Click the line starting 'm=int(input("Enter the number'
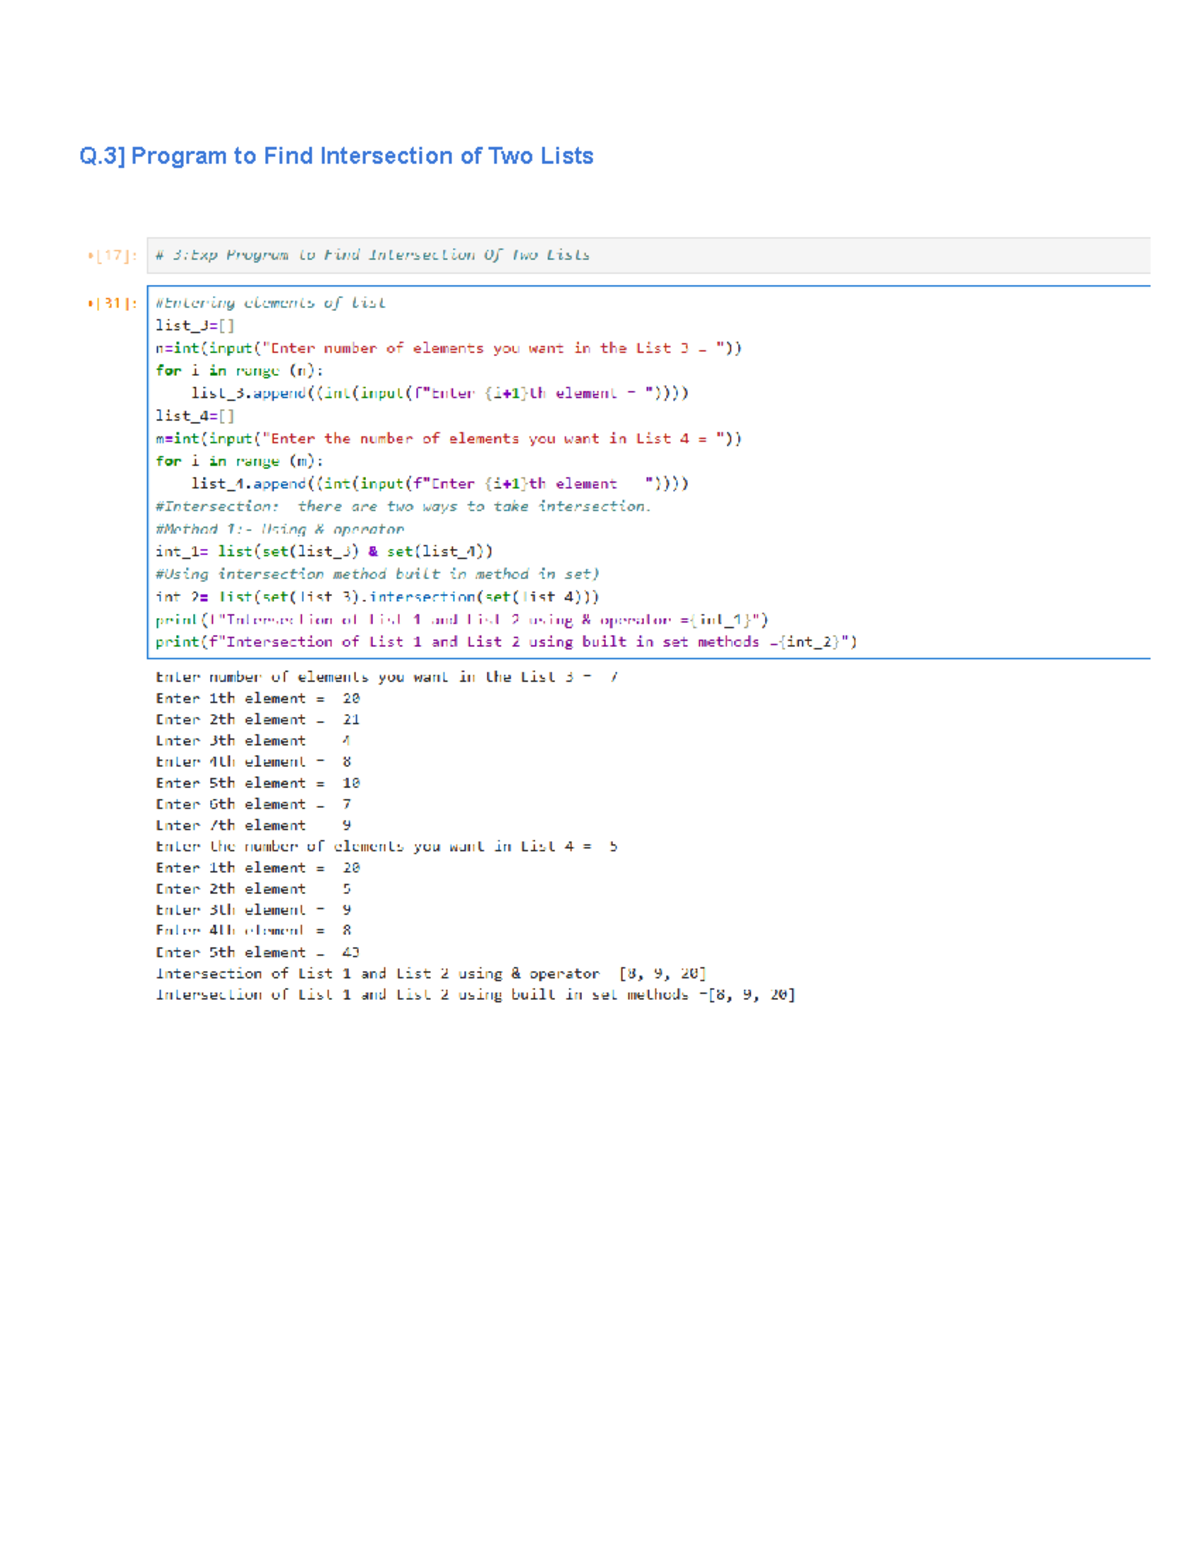The height and width of the screenshot is (1553, 1200). coord(448,439)
